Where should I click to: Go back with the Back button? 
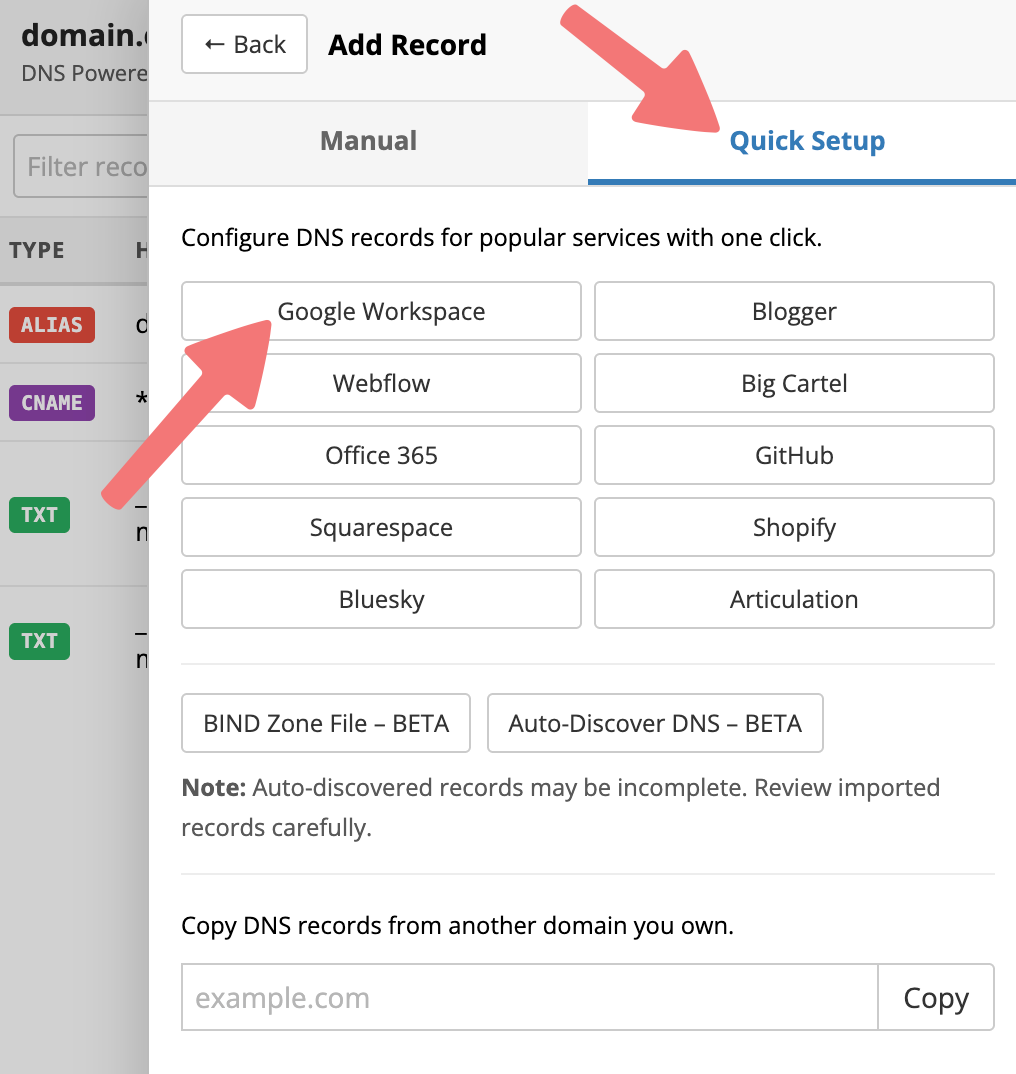pyautogui.click(x=244, y=44)
